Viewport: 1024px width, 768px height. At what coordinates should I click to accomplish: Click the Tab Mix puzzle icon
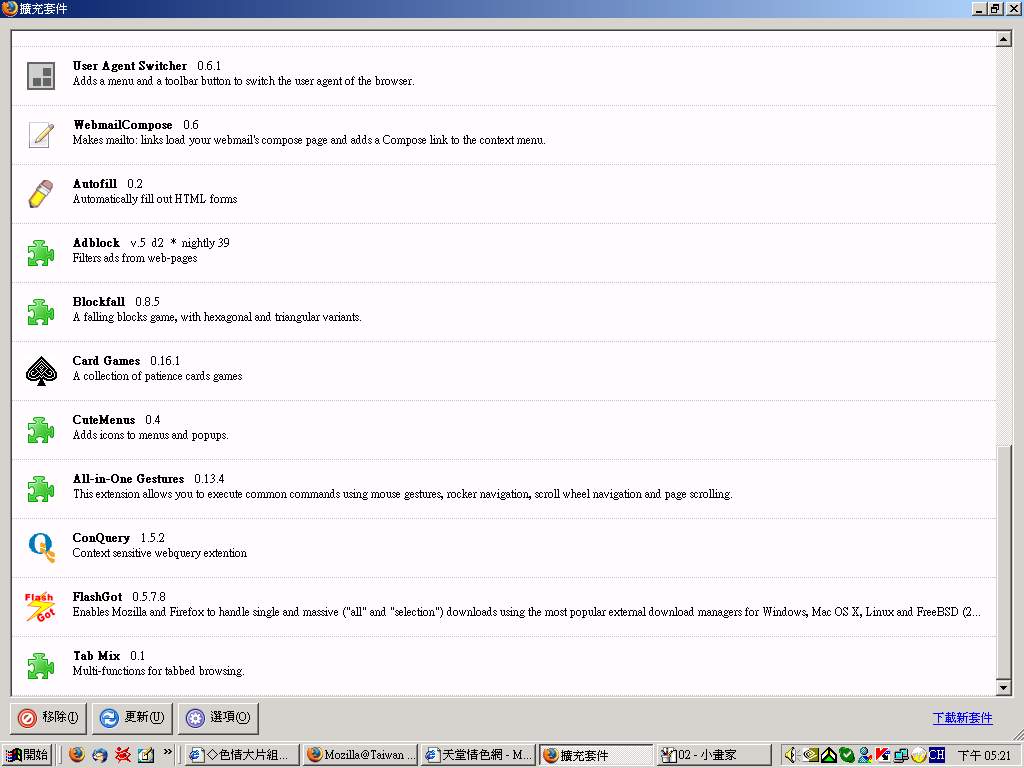coord(40,665)
